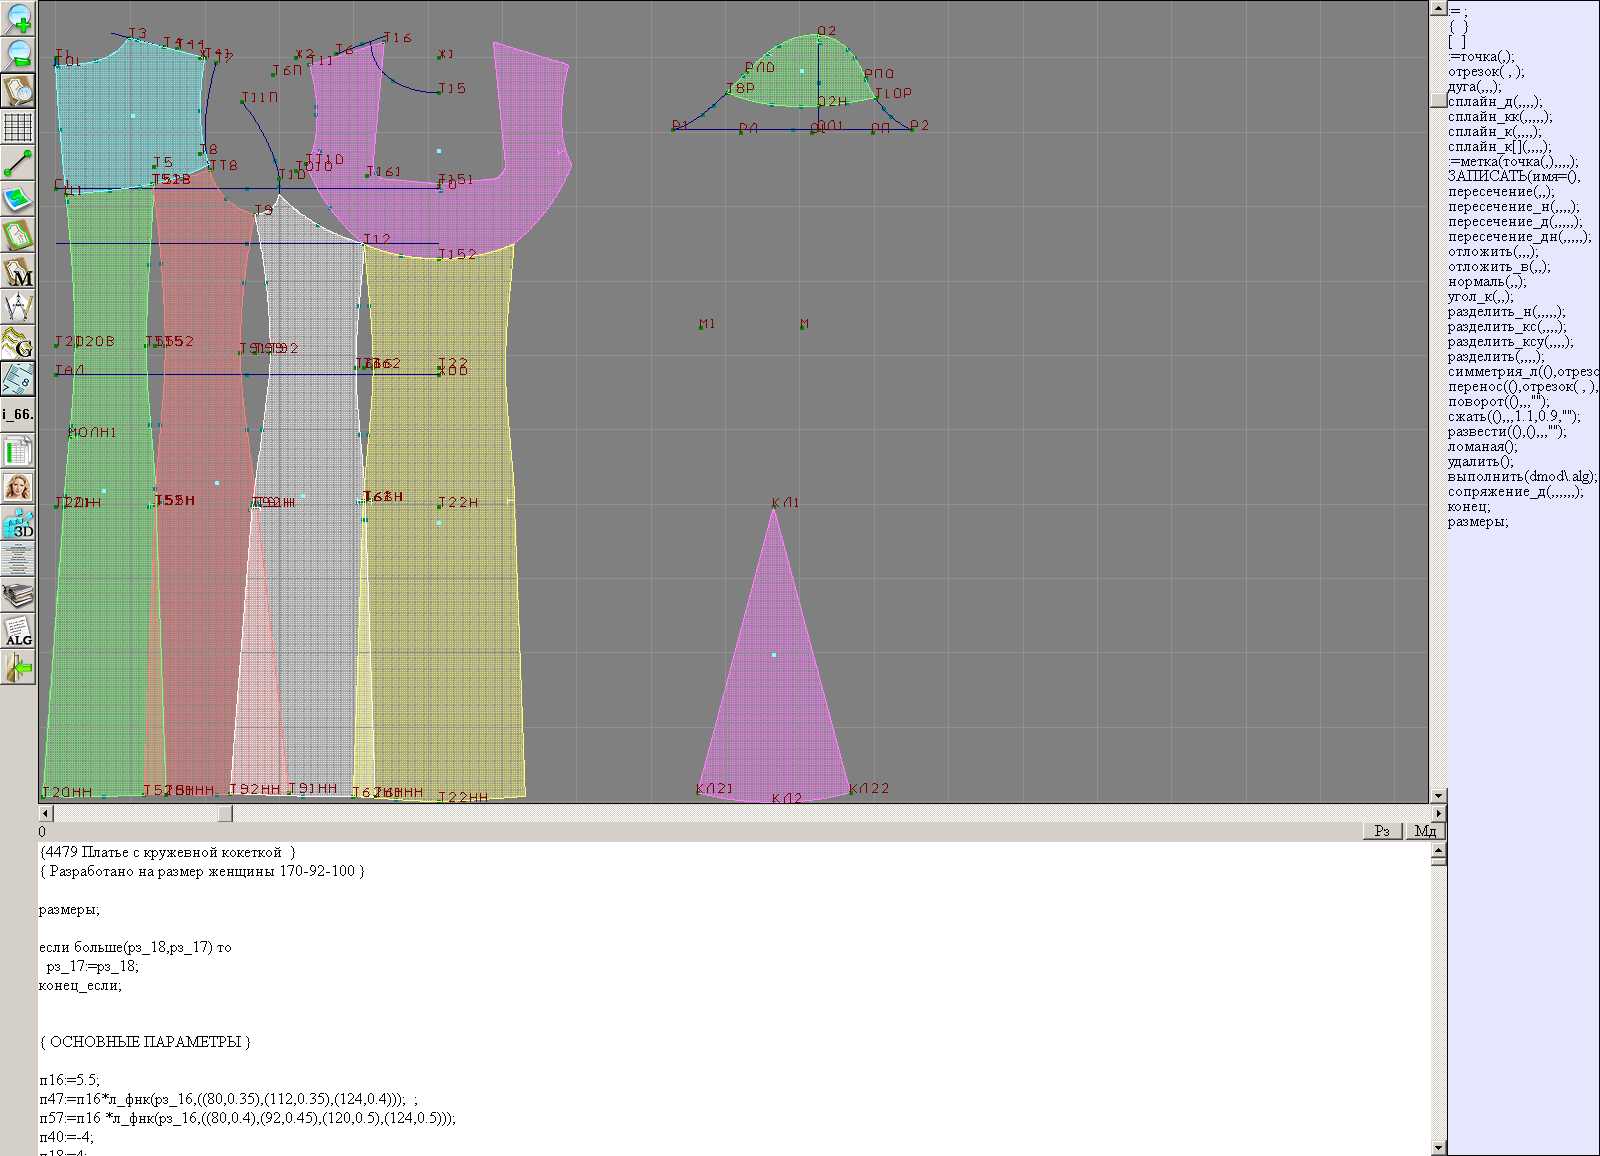
Task: Click the zoom out magnifier icon
Action: click(x=18, y=54)
